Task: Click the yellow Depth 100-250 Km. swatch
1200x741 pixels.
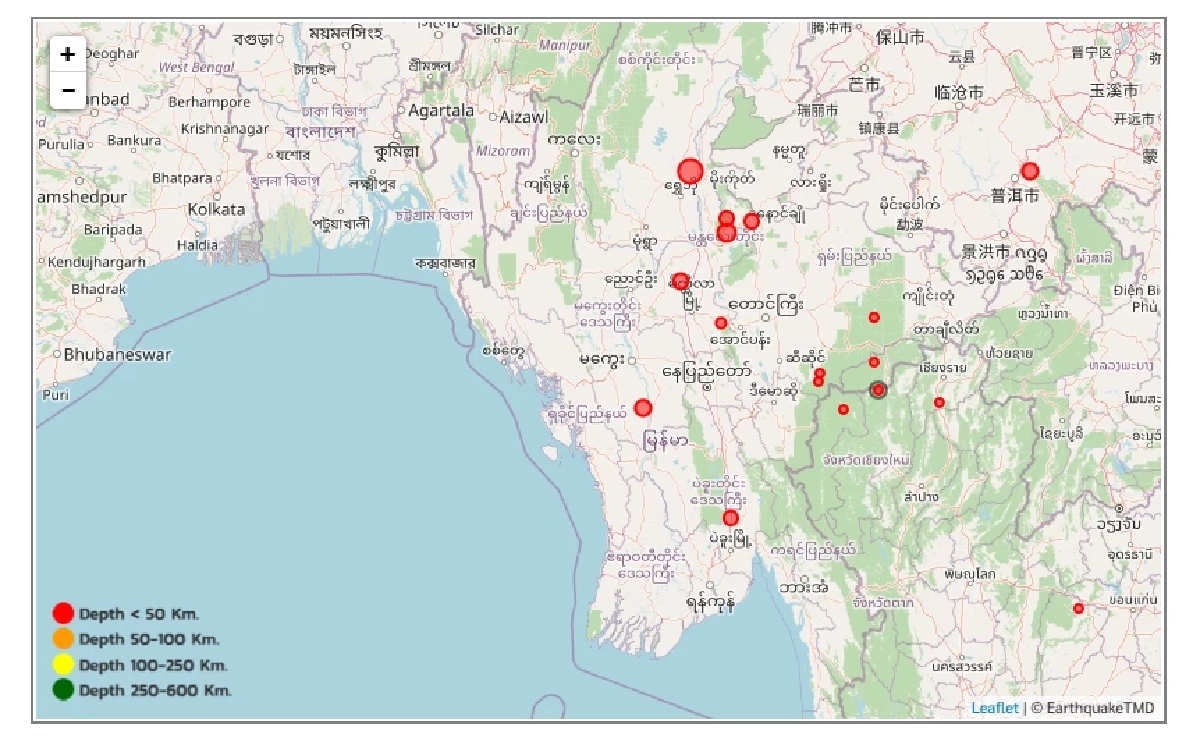Action: pos(64,665)
